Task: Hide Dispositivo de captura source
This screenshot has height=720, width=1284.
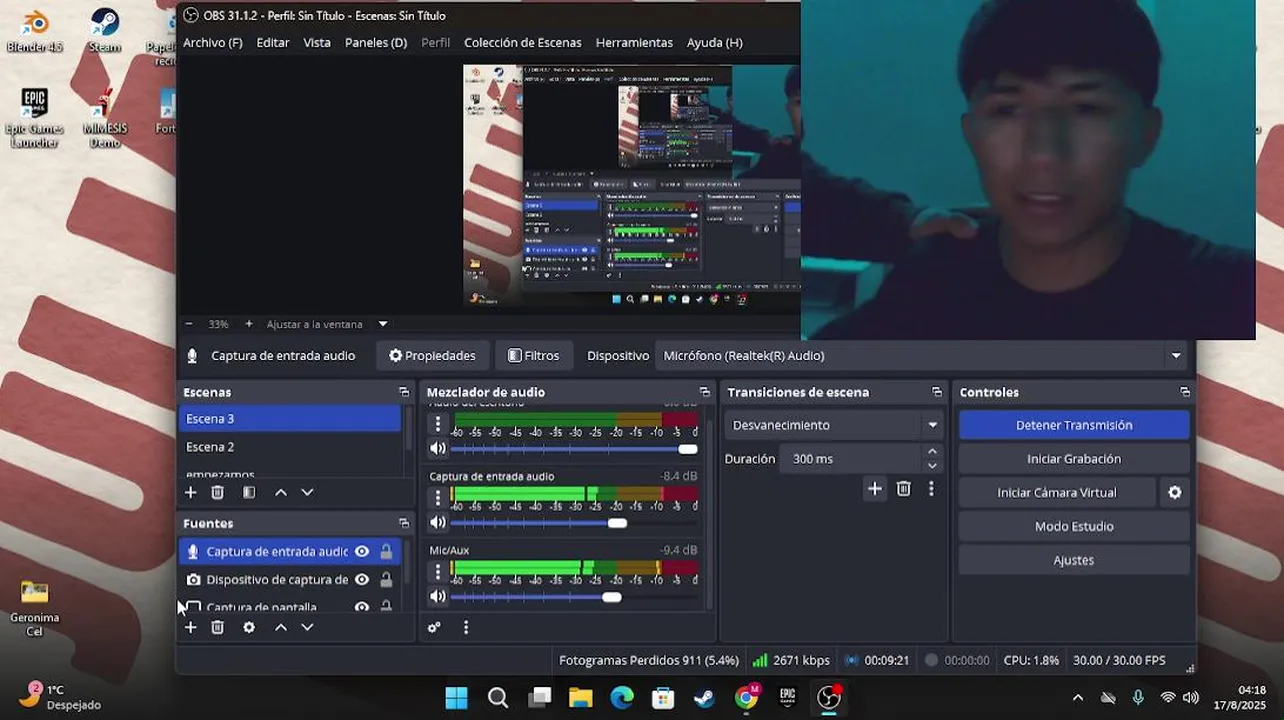Action: [362, 579]
